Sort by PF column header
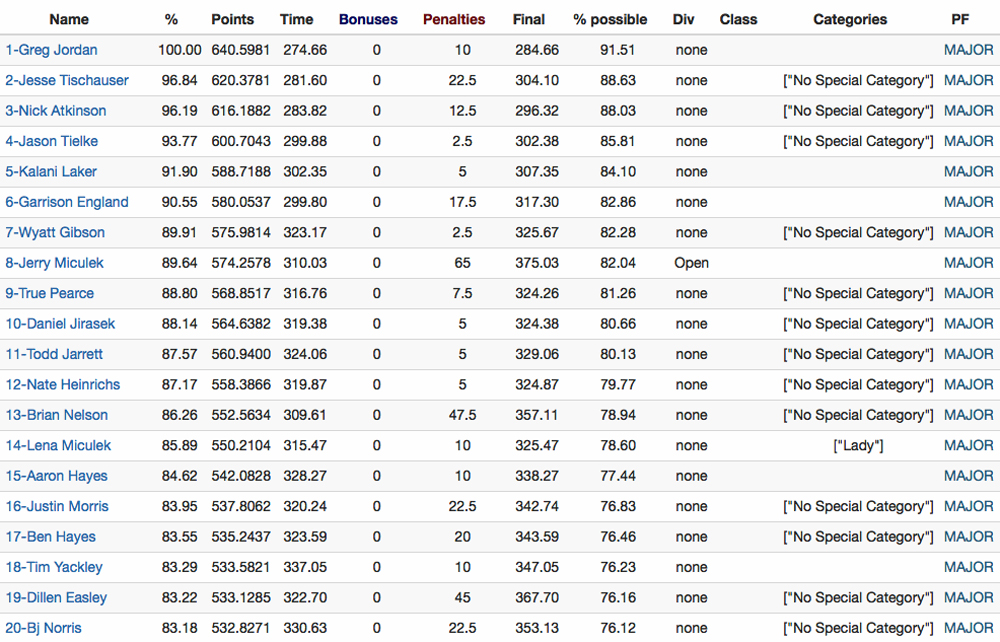Screen dimensions: 1000x642 (960, 20)
